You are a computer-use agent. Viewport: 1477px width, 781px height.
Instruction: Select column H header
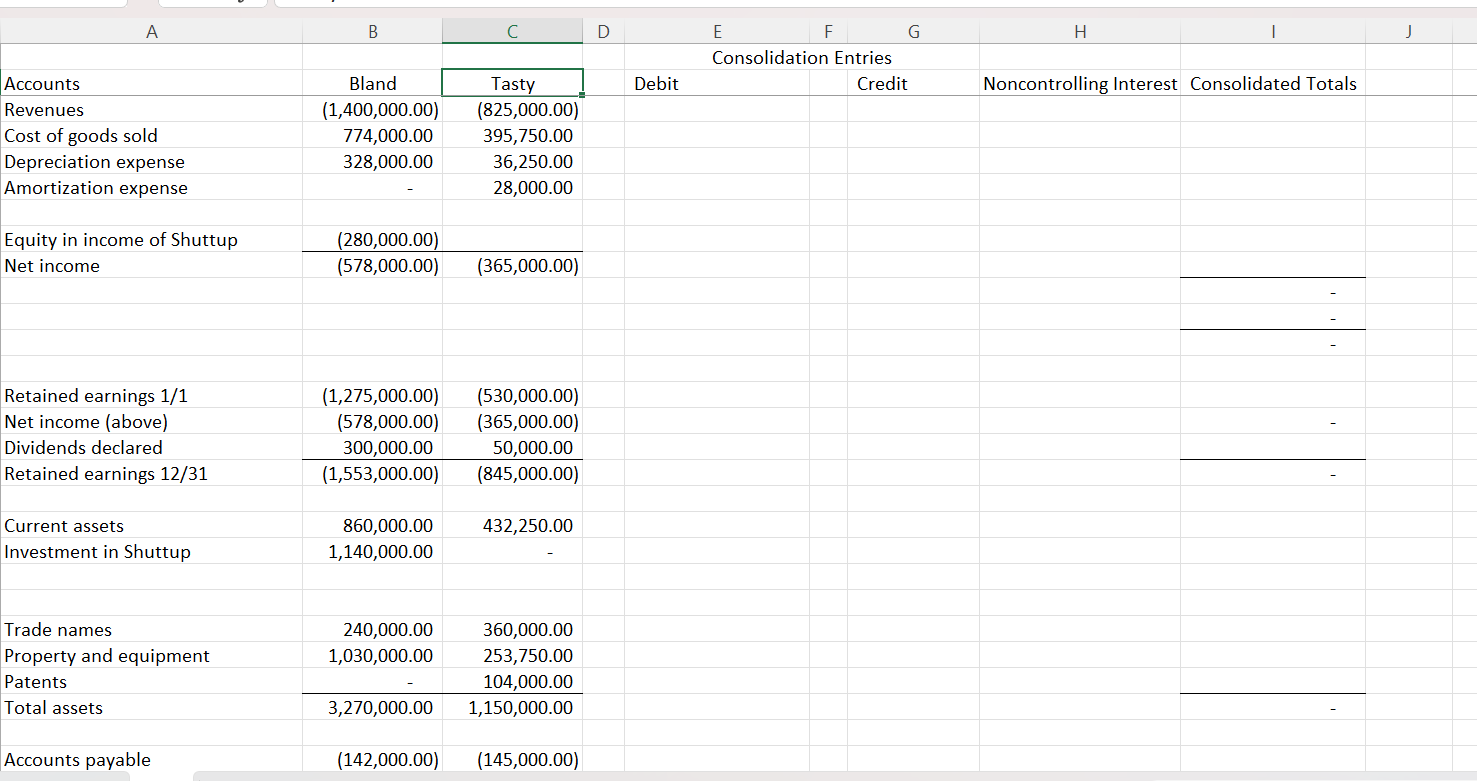1080,32
